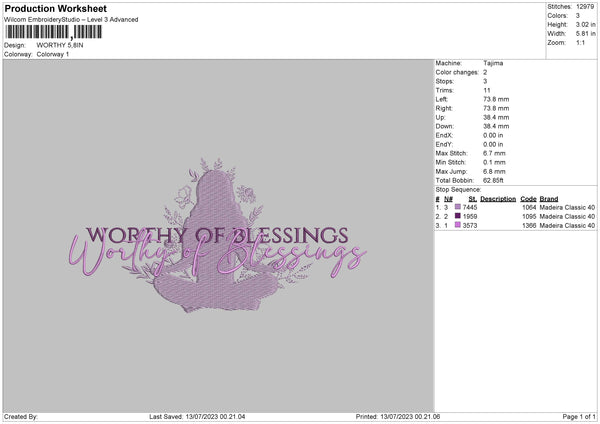This screenshot has height=424, width=600.
Task: Click the 'Production Worksheet' title
Action: [55, 8]
